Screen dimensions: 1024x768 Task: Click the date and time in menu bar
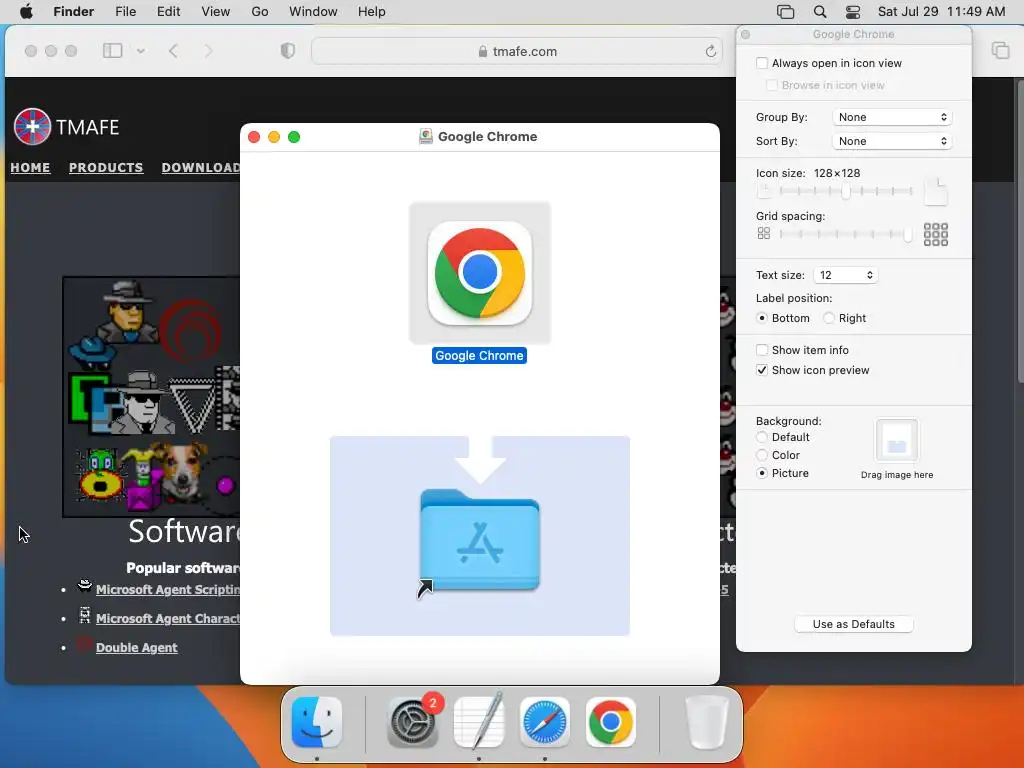tap(941, 12)
